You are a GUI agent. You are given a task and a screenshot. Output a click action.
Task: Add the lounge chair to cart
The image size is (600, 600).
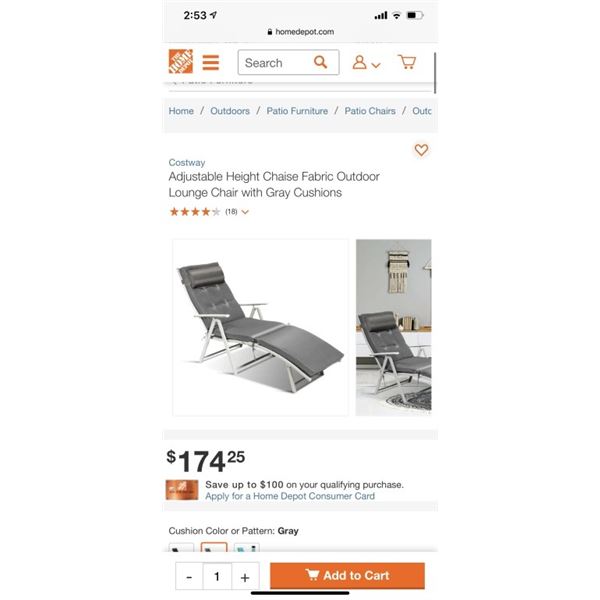click(347, 576)
